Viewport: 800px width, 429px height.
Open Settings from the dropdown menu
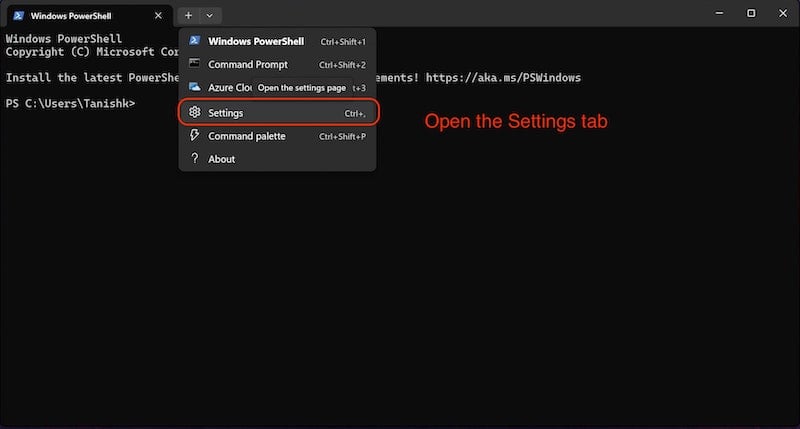coord(279,112)
